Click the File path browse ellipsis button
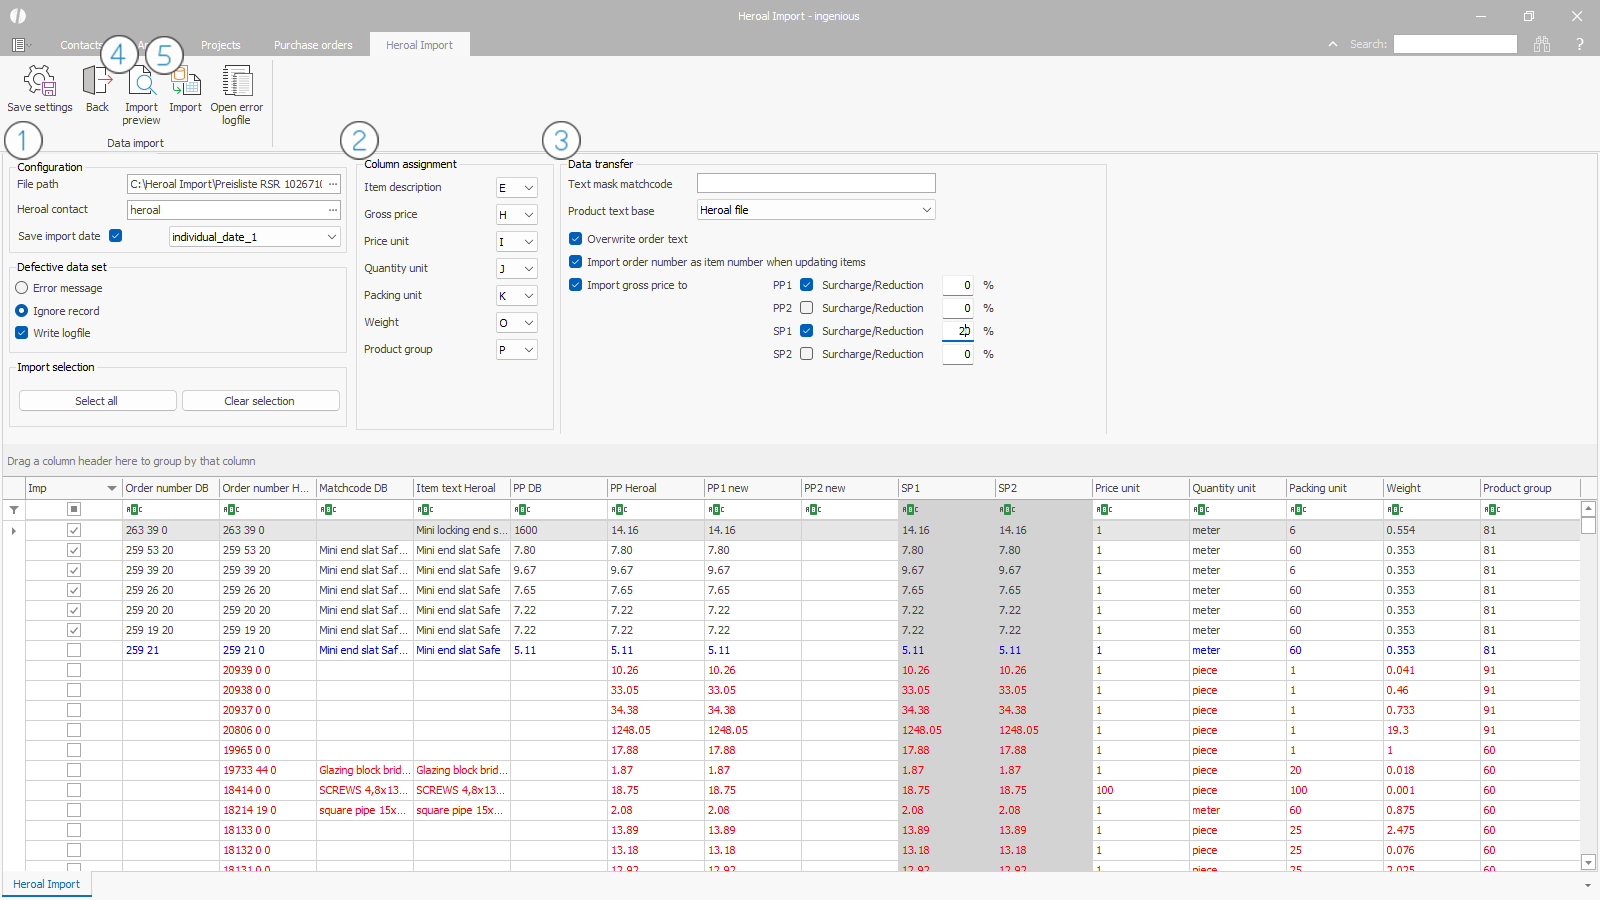This screenshot has width=1600, height=900. click(x=333, y=184)
